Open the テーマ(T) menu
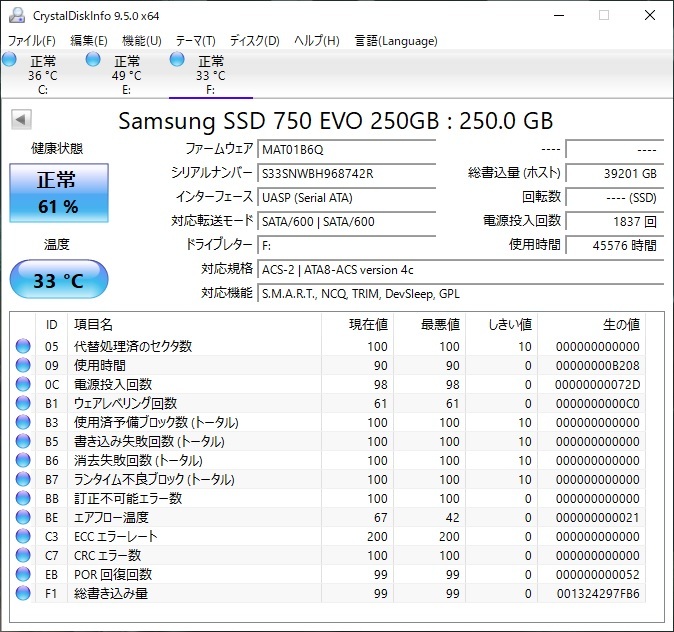 (x=196, y=41)
